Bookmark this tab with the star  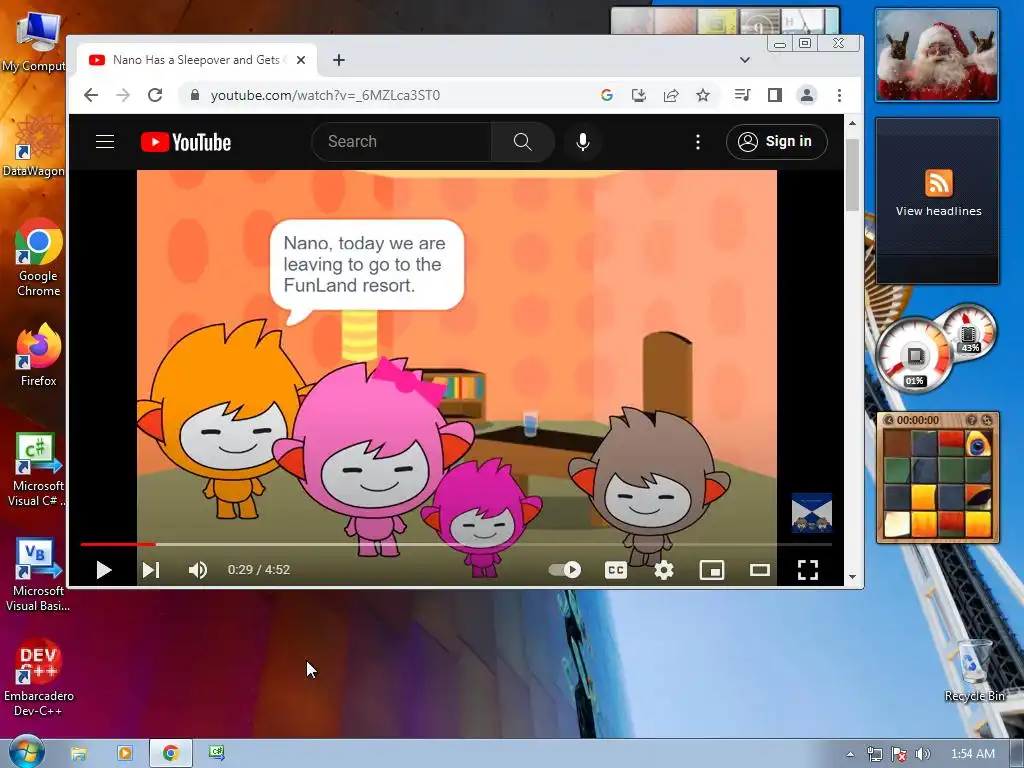[703, 95]
